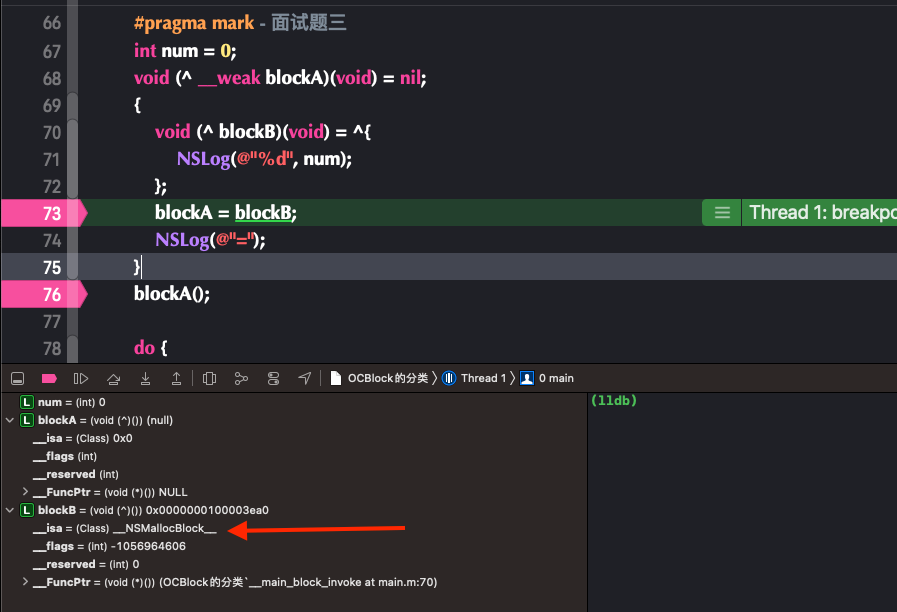Open the Simulate Location tool
897x612 pixels.
(x=305, y=379)
